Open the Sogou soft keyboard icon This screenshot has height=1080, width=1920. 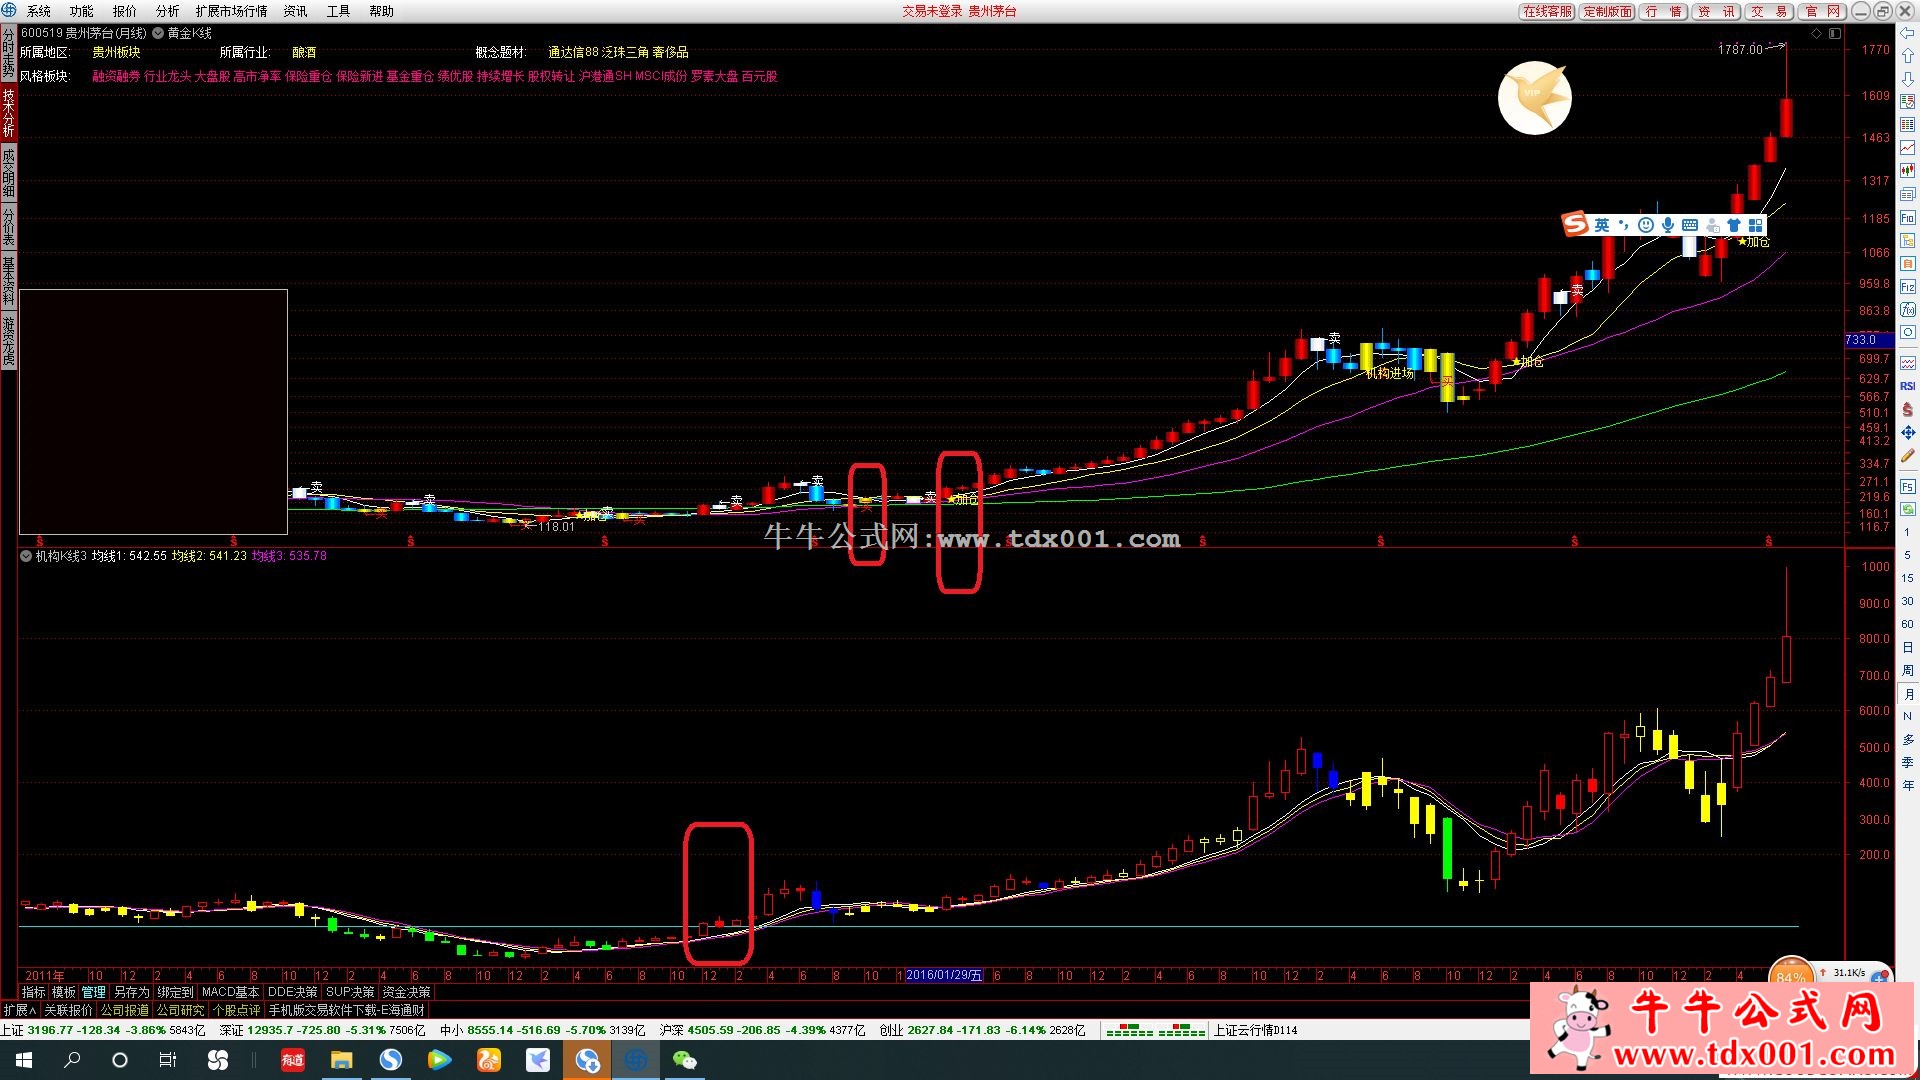pos(1690,225)
